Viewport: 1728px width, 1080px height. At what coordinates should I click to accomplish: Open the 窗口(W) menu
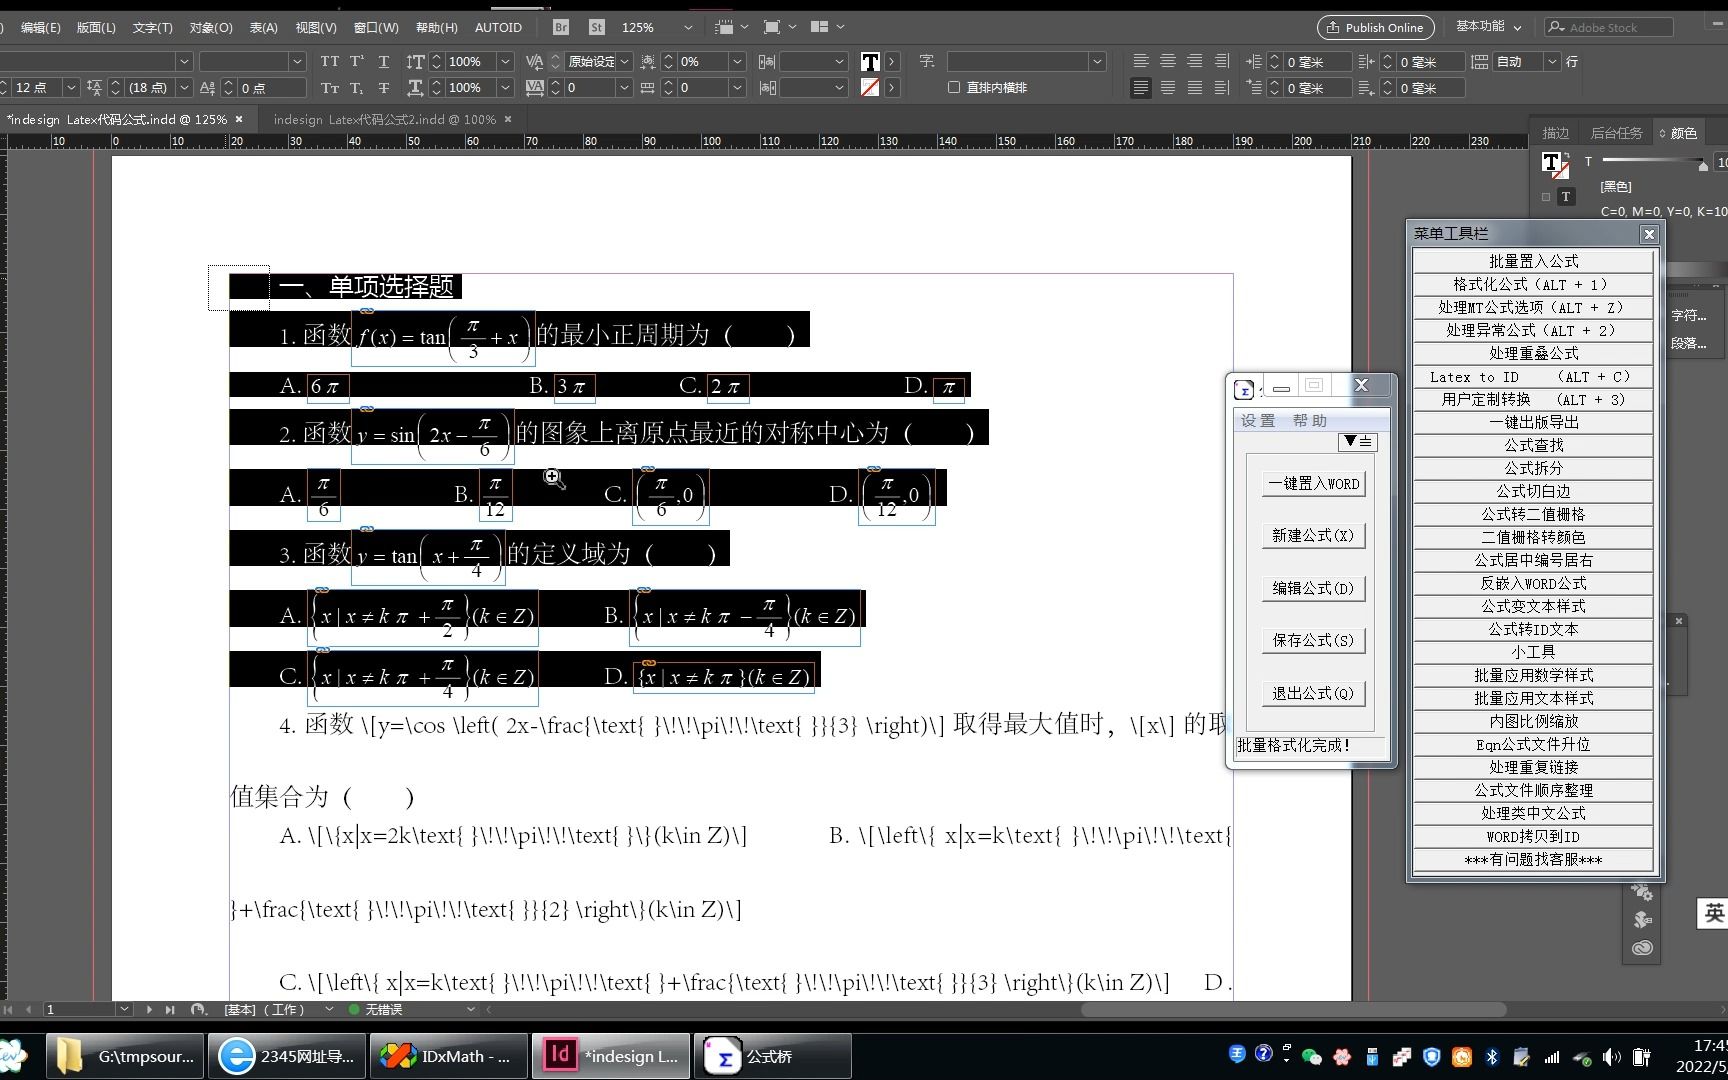(x=376, y=27)
